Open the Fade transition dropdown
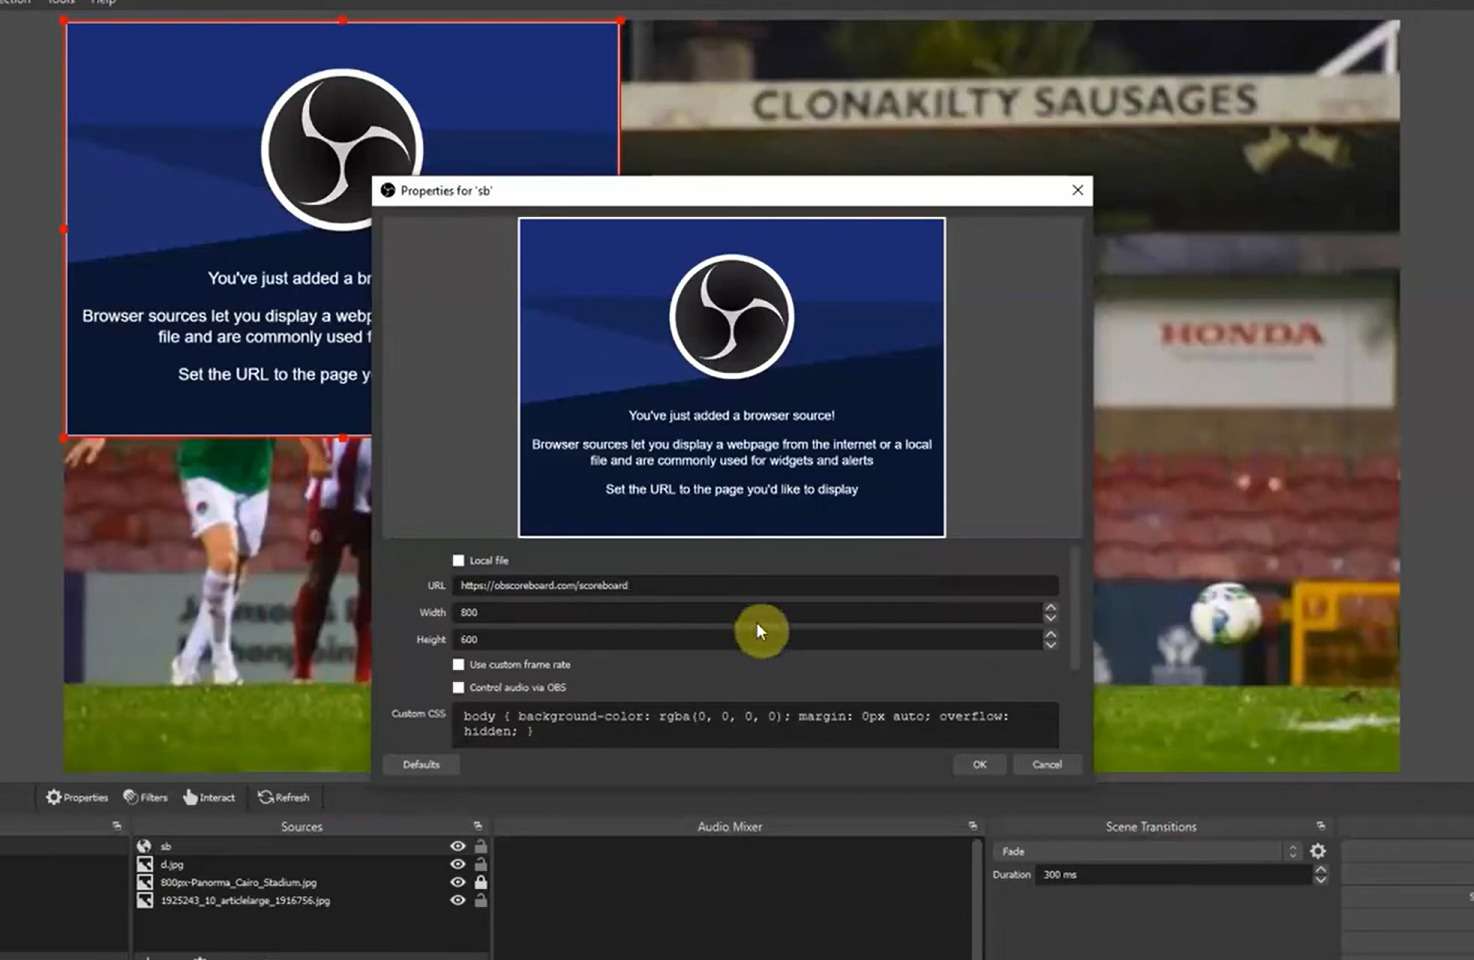 (x=1149, y=851)
